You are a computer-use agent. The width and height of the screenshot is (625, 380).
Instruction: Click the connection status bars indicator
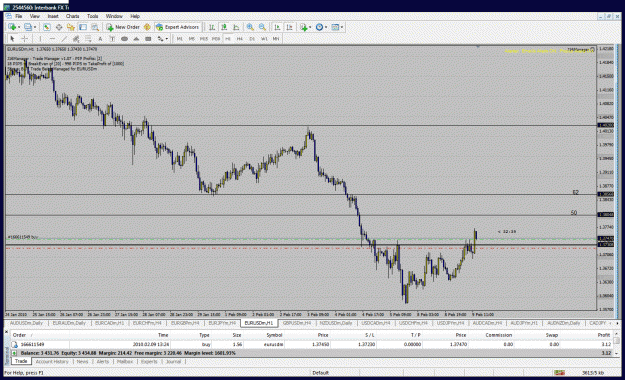(x=559, y=373)
